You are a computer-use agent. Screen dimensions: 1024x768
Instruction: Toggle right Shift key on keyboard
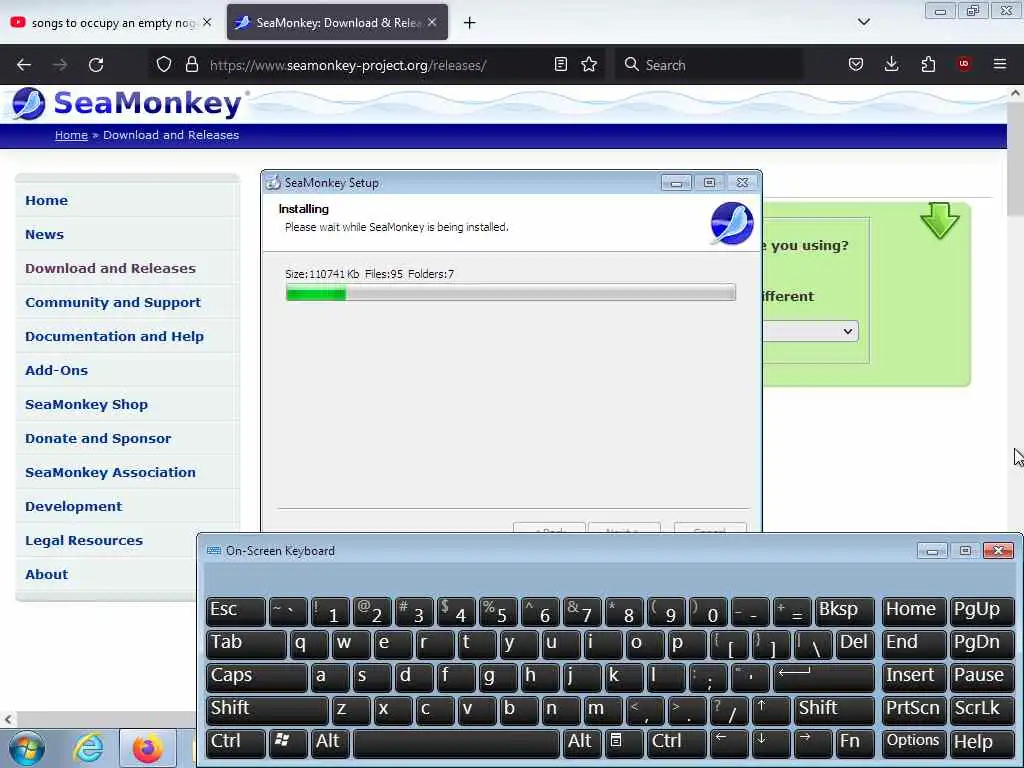click(x=835, y=709)
